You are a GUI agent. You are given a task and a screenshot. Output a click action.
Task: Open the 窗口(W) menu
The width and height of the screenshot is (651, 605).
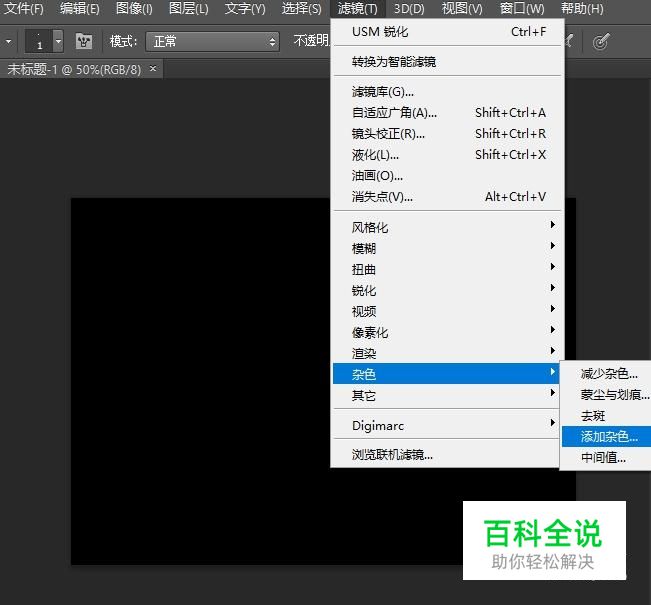[522, 8]
